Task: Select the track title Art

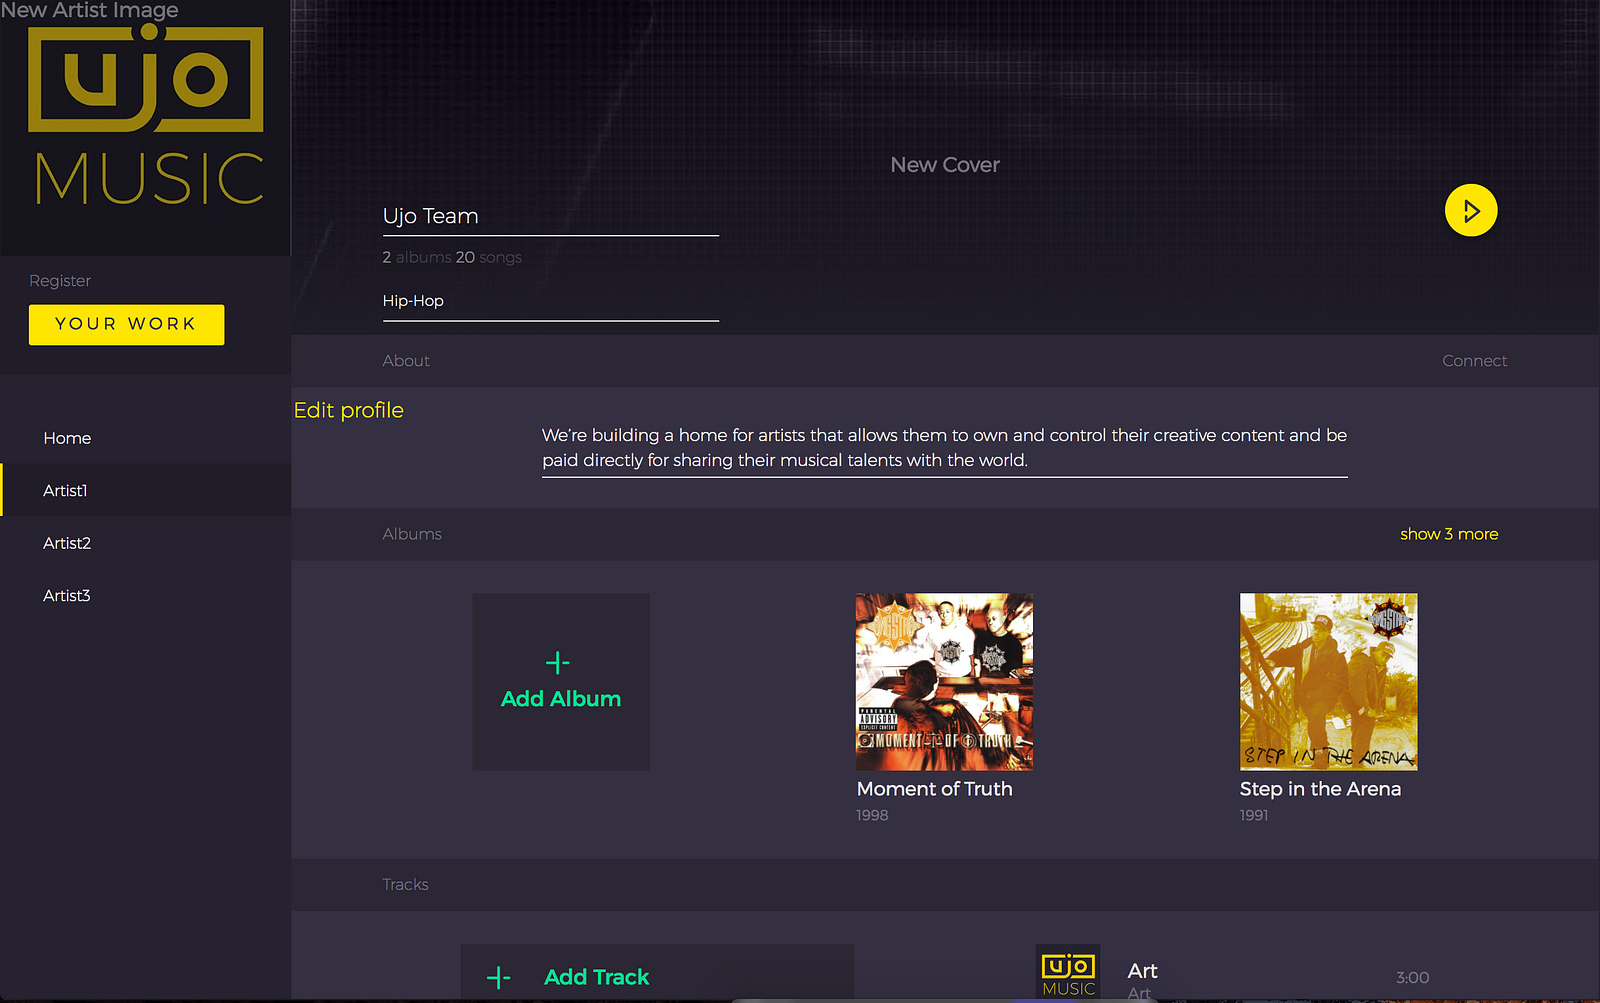Action: (1142, 971)
